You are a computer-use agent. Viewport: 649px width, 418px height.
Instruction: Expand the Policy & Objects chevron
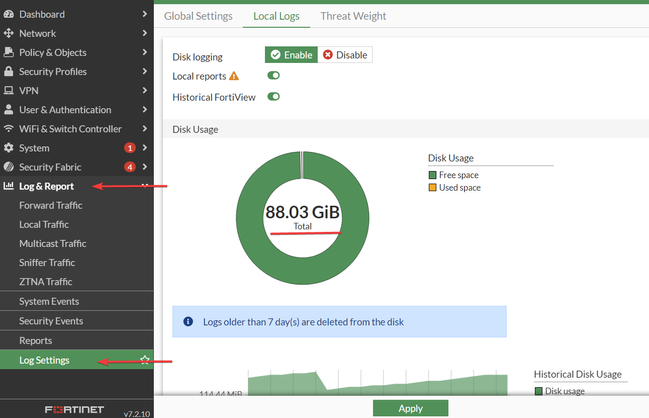[144, 52]
